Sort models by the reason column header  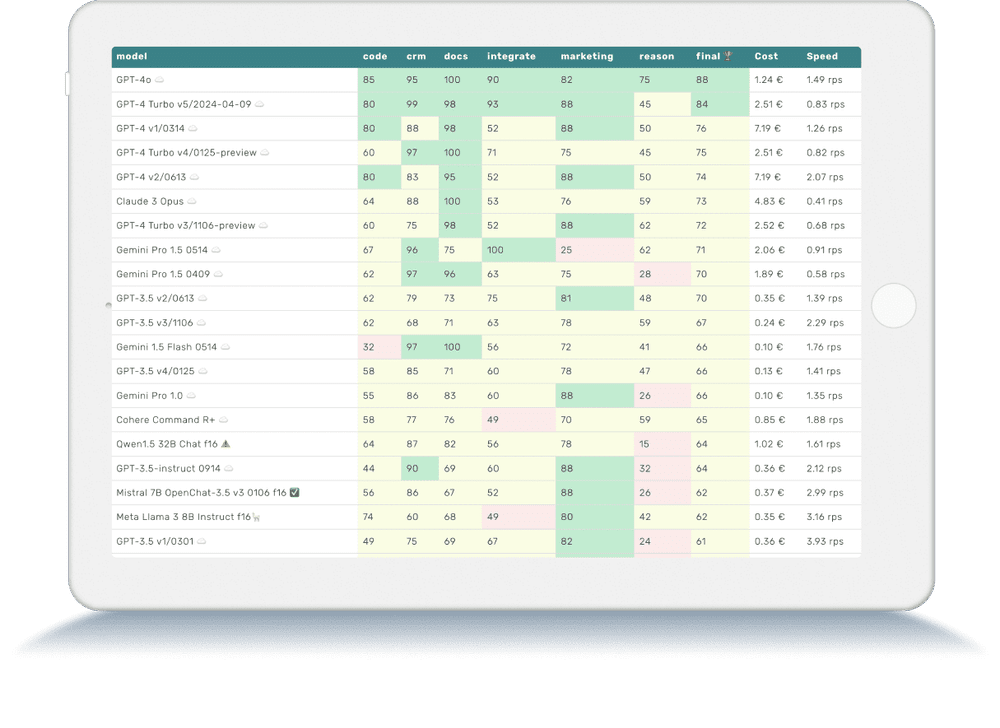point(656,56)
